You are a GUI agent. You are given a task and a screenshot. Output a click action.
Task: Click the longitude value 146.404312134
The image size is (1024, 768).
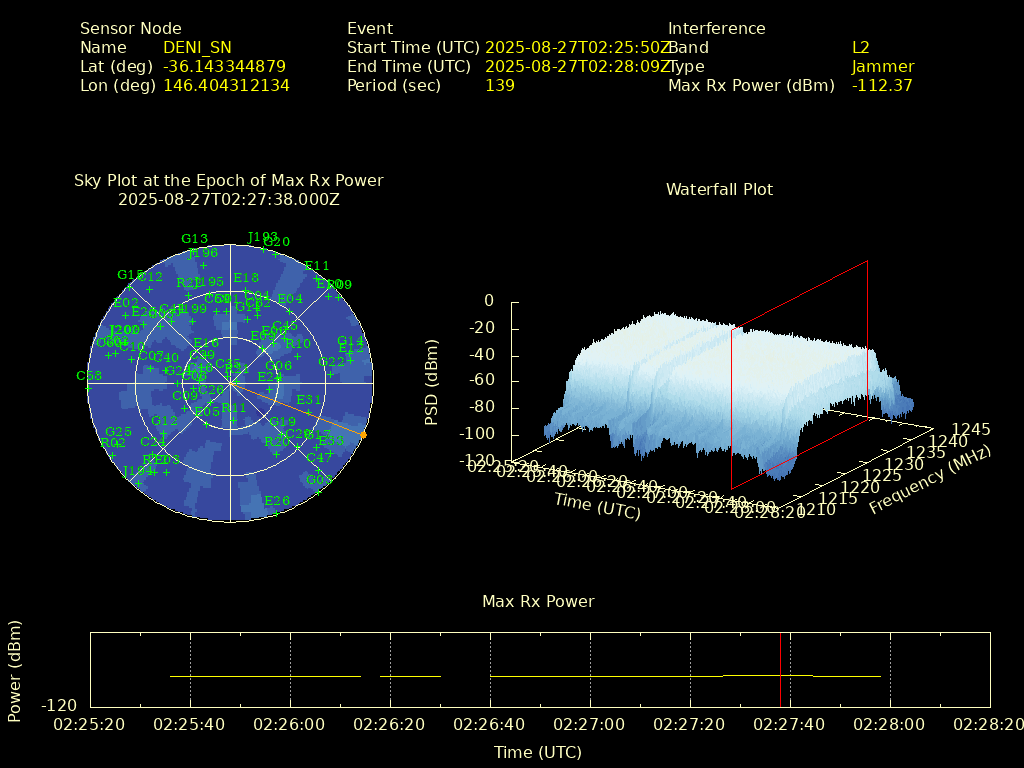click(x=226, y=86)
